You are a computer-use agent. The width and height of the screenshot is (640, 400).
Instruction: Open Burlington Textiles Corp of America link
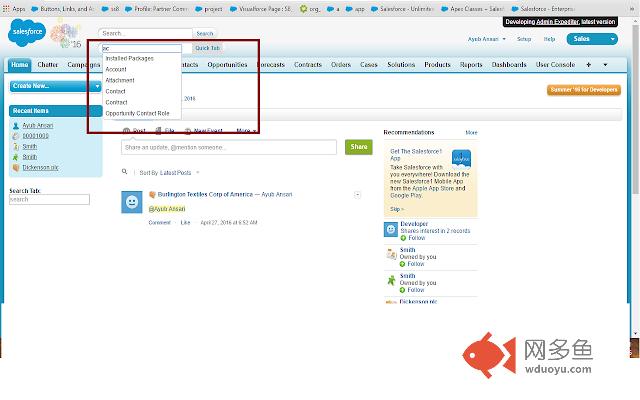205,194
